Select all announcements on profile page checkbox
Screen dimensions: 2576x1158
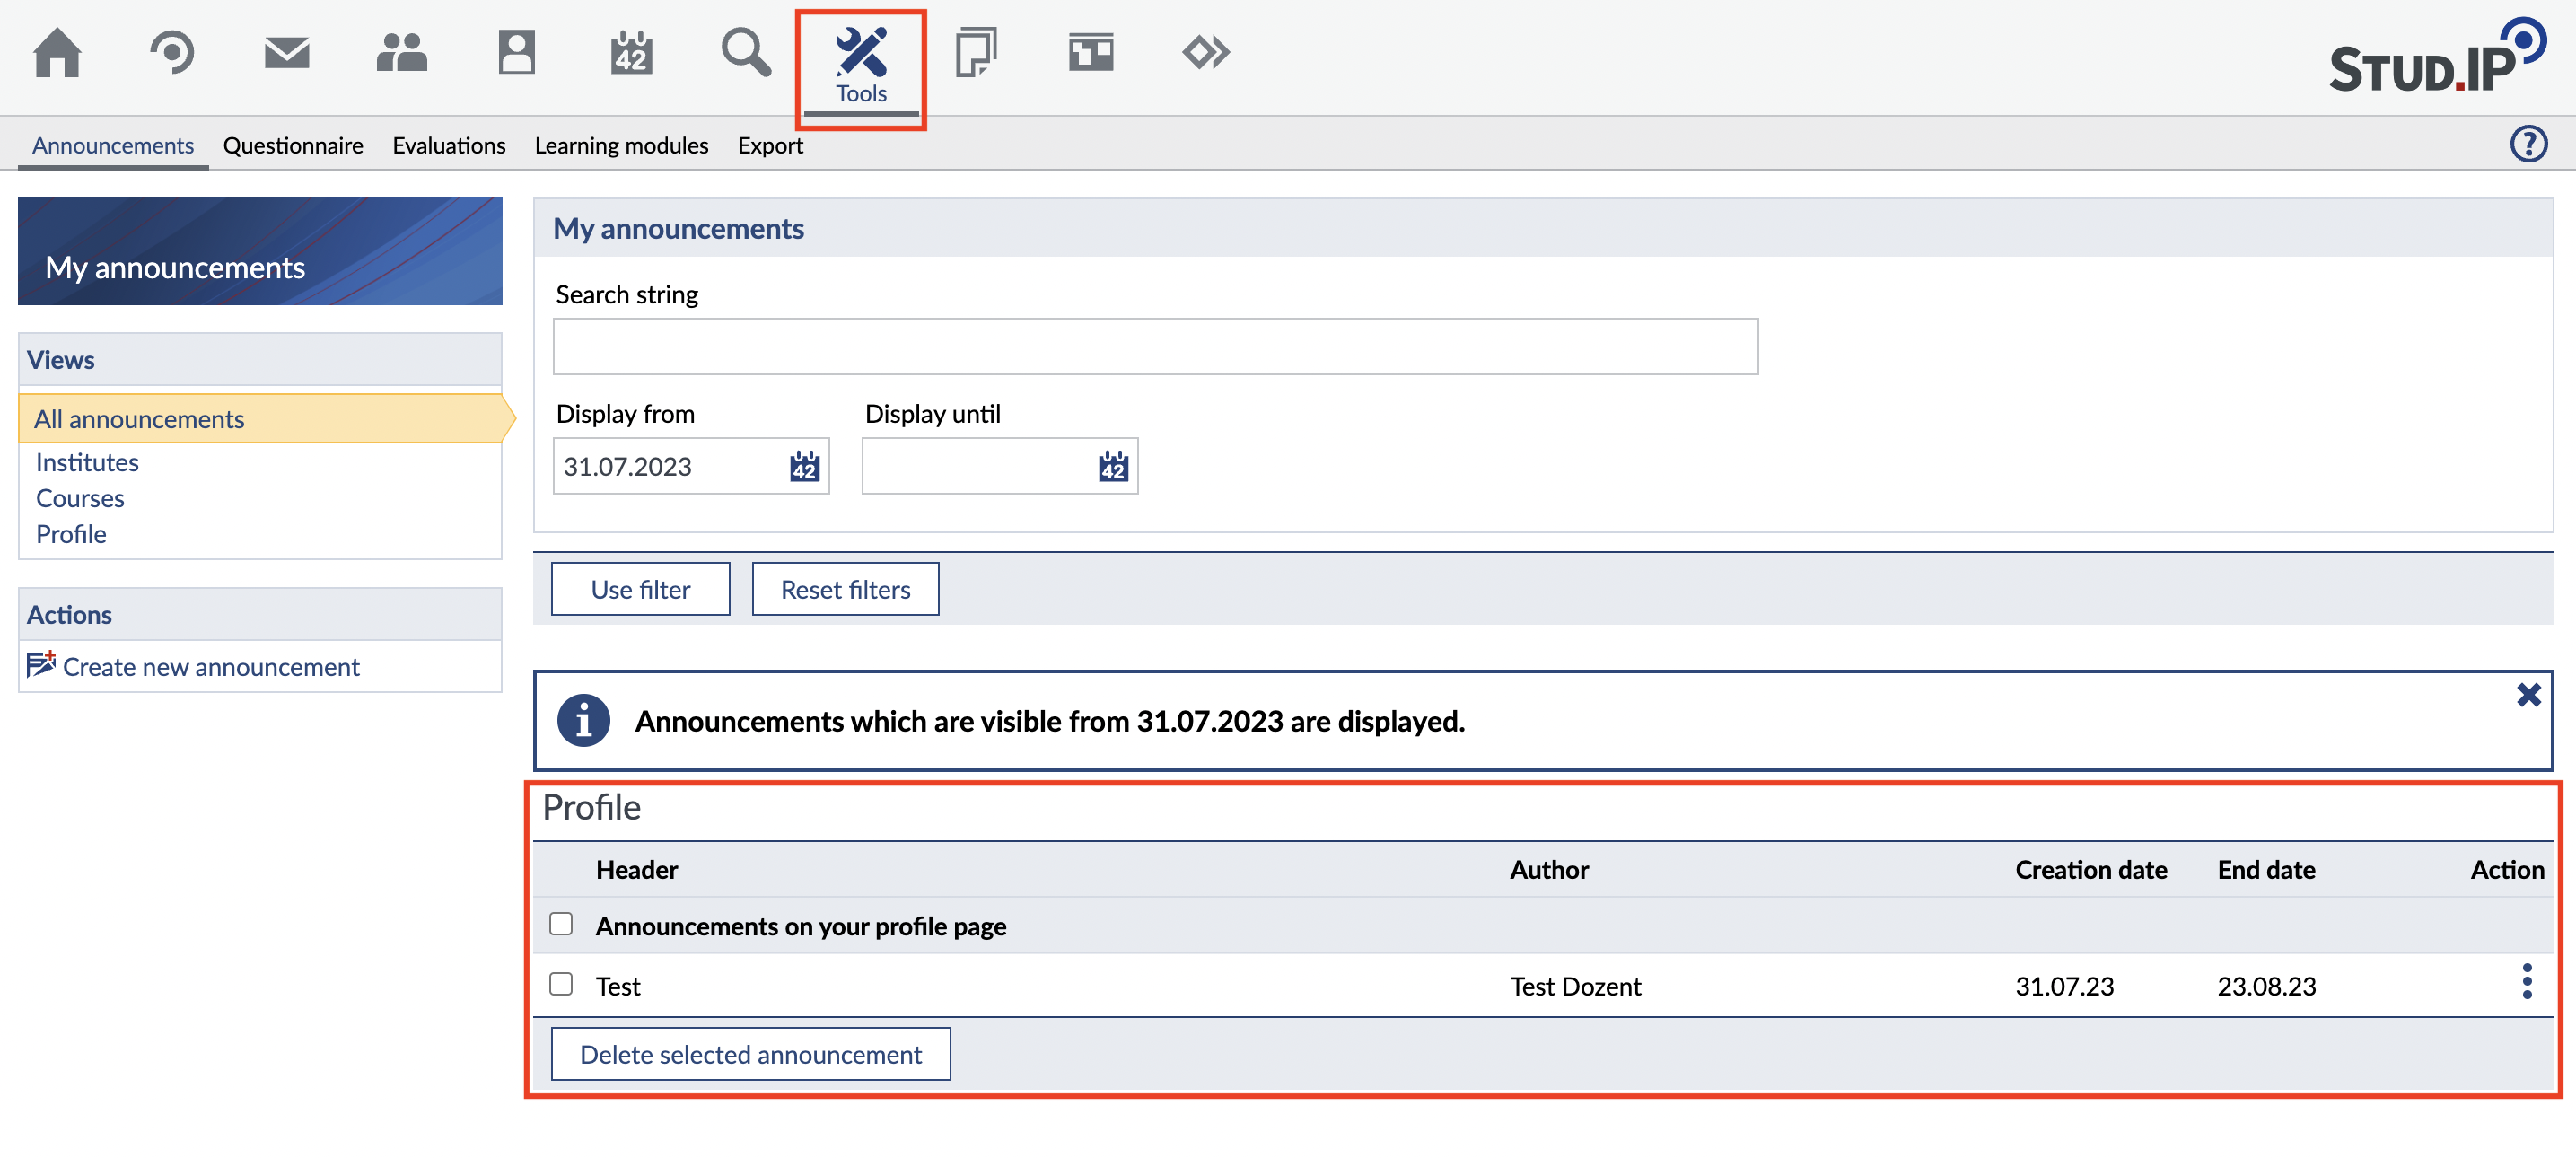[x=561, y=924]
